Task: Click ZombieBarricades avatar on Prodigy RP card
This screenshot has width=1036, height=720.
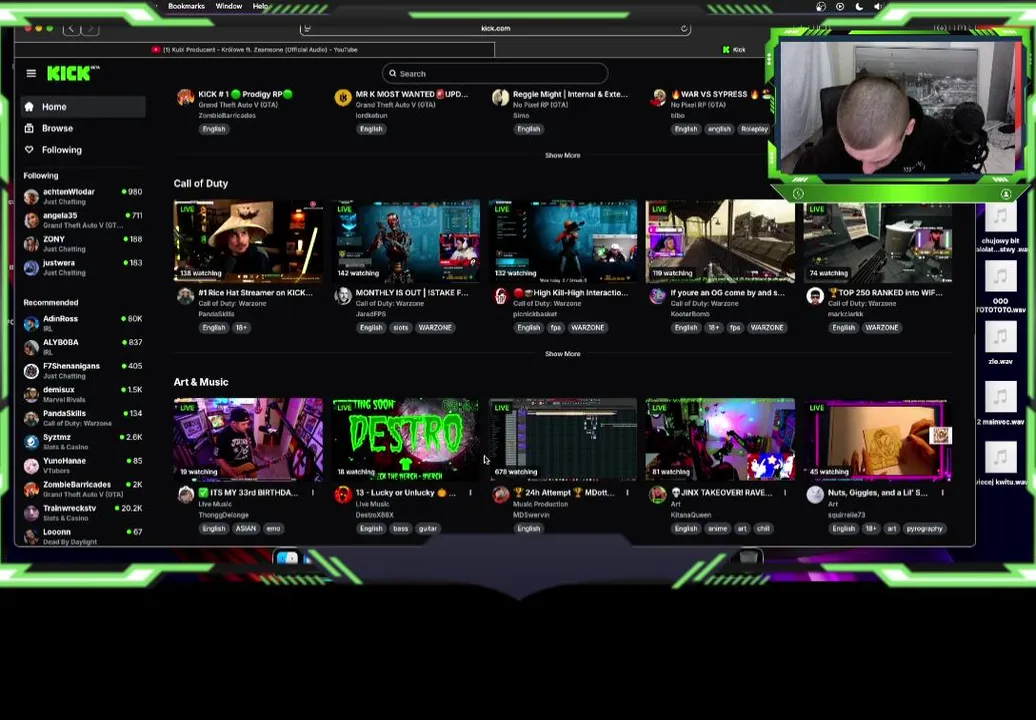Action: pyautogui.click(x=186, y=98)
